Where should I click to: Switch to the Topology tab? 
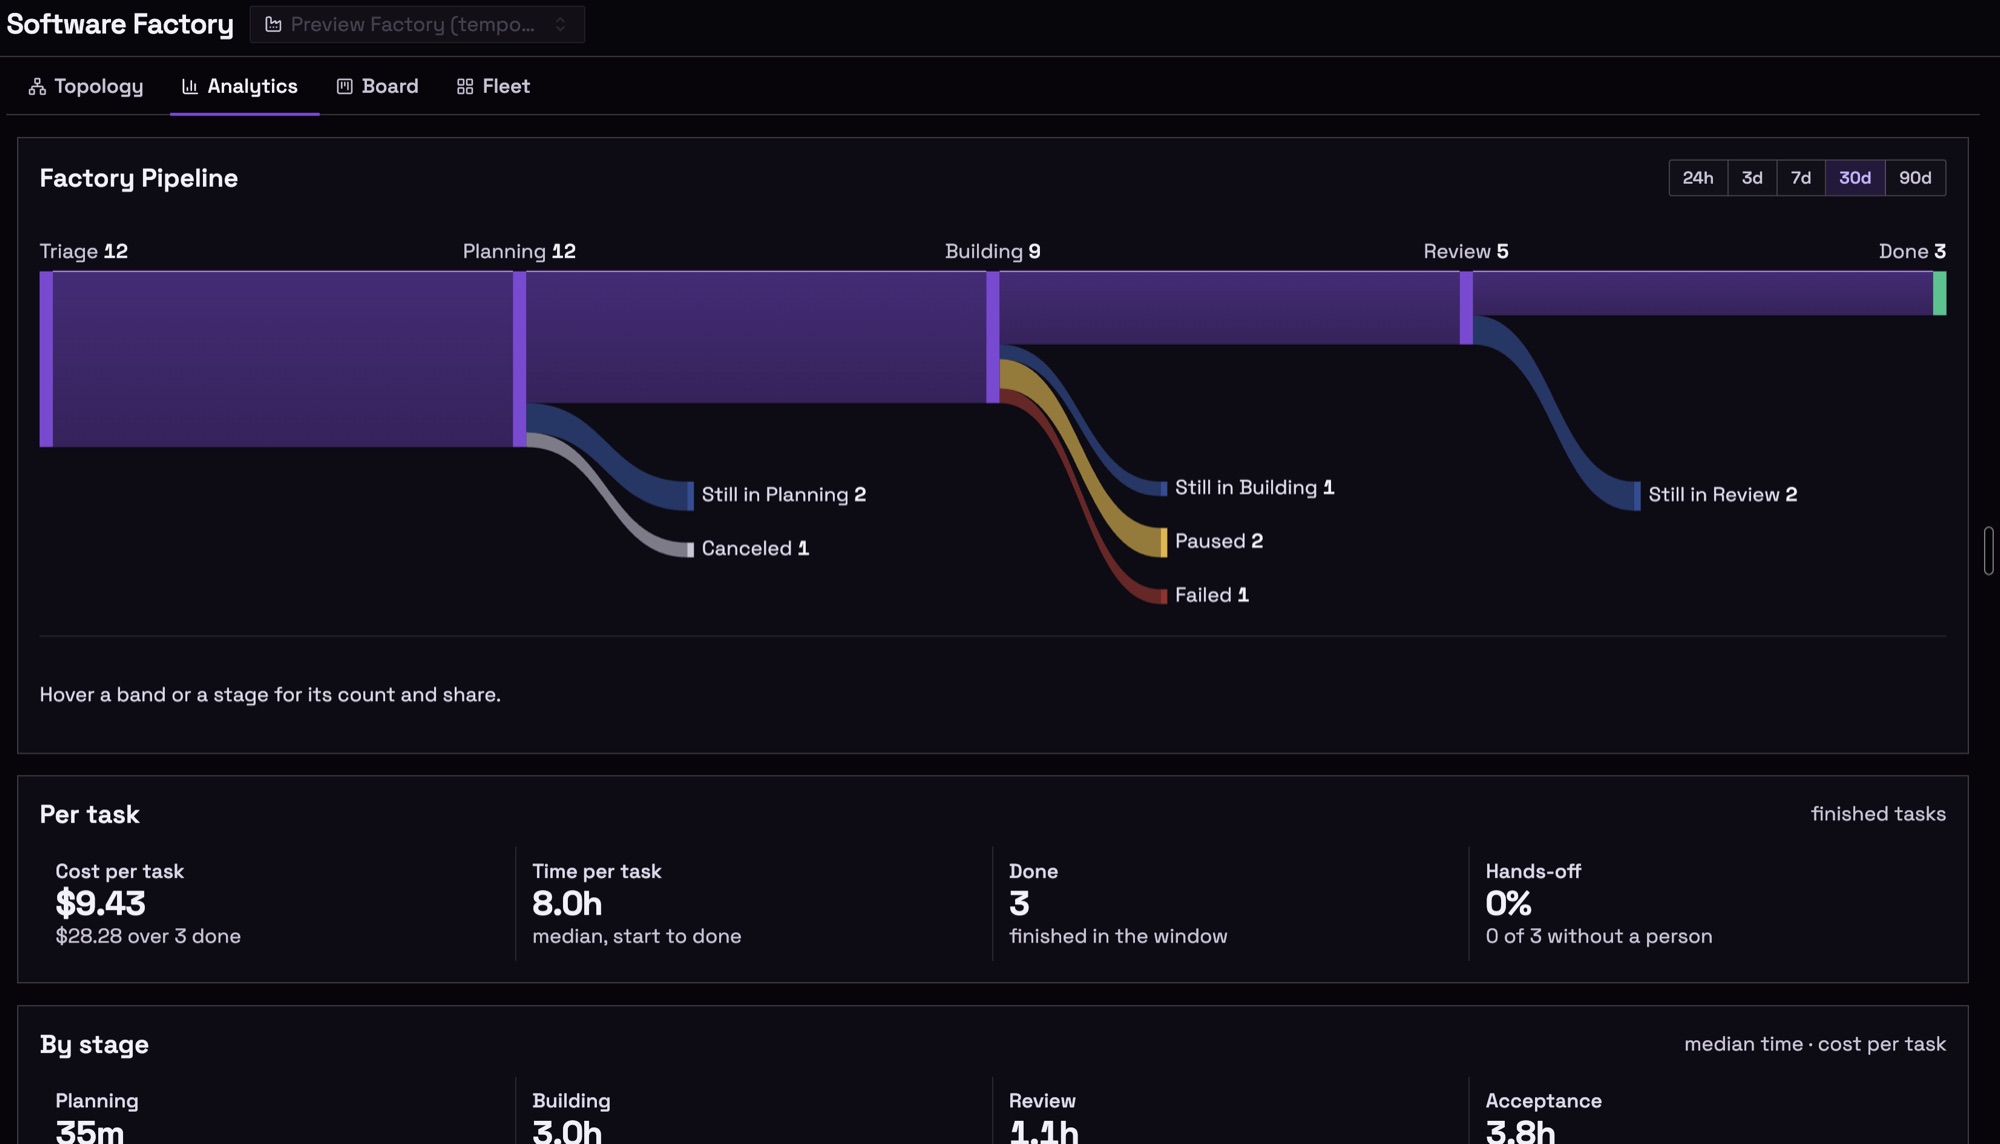(x=86, y=86)
